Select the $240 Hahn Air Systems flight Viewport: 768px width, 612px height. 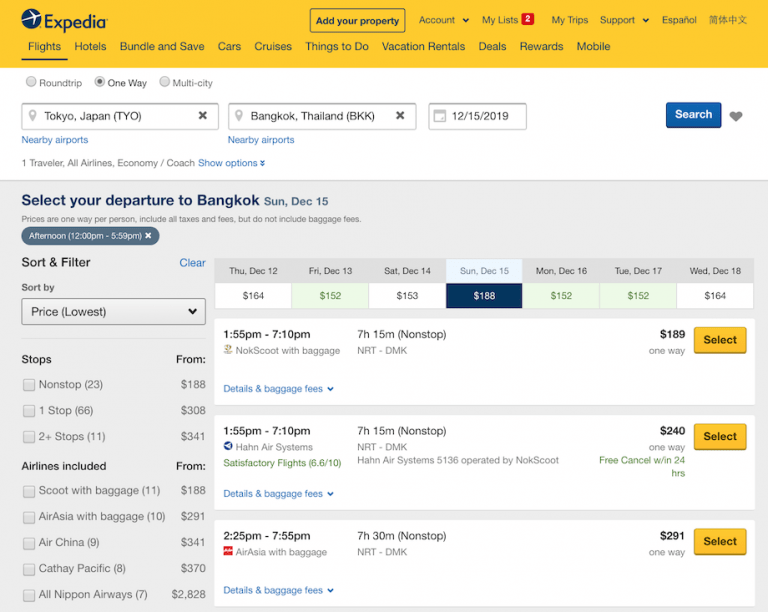pos(720,436)
